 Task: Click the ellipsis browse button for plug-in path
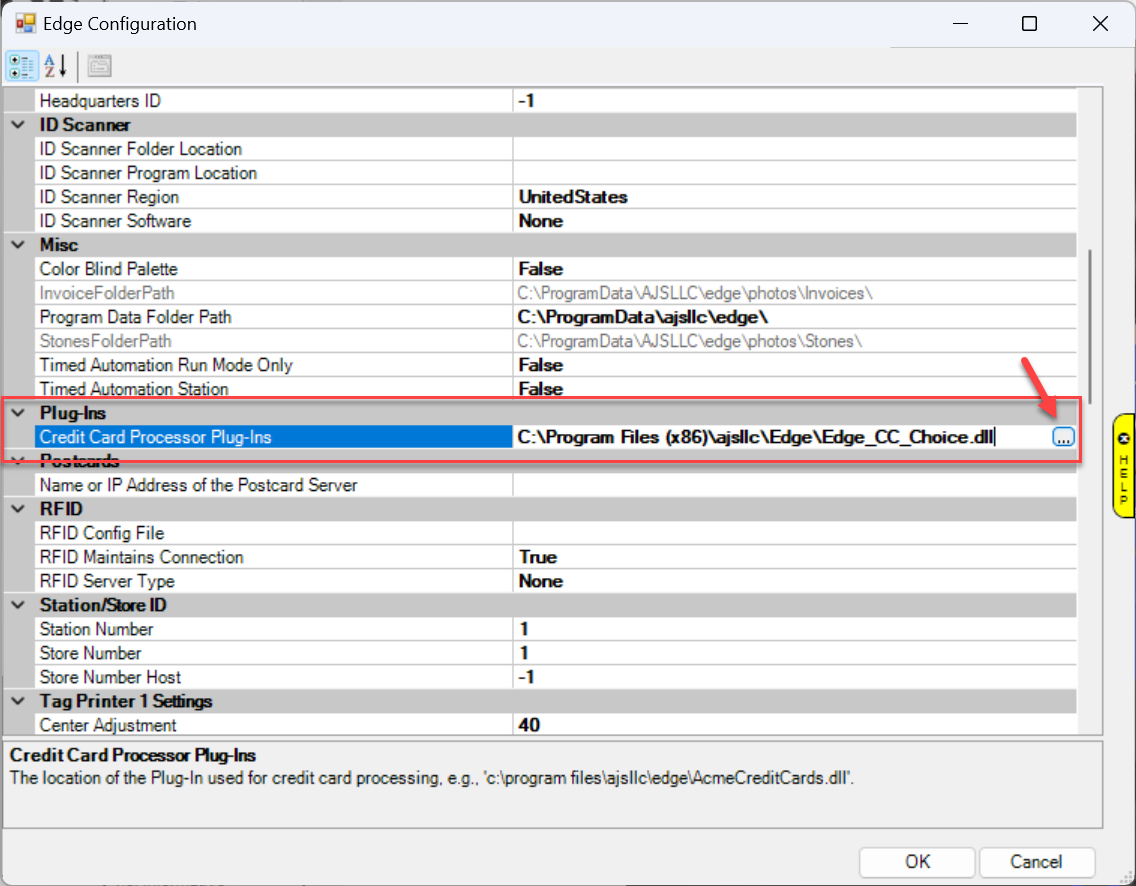tap(1063, 437)
